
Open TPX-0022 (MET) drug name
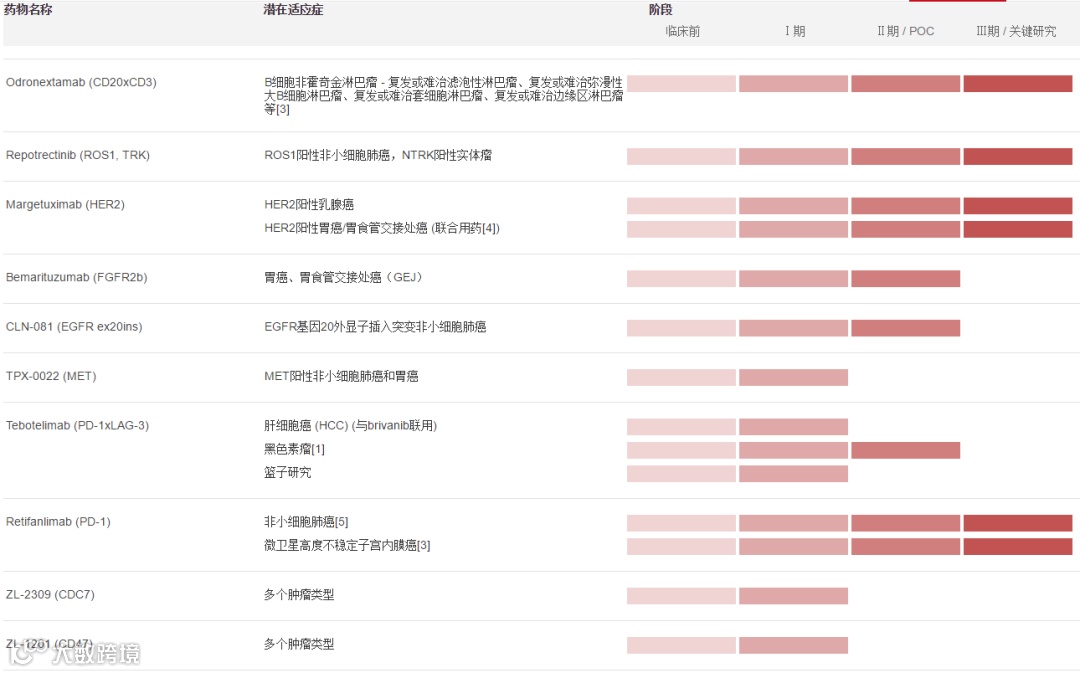point(51,377)
